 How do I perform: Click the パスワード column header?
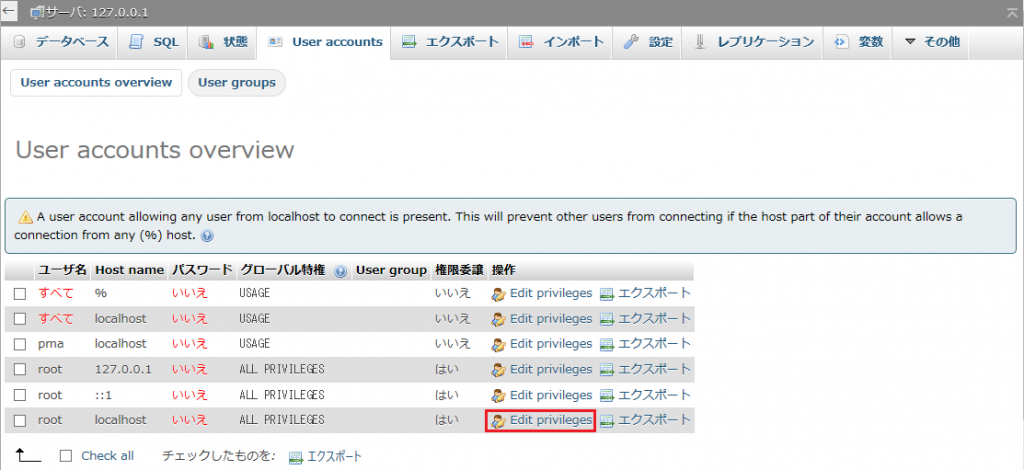pos(202,270)
